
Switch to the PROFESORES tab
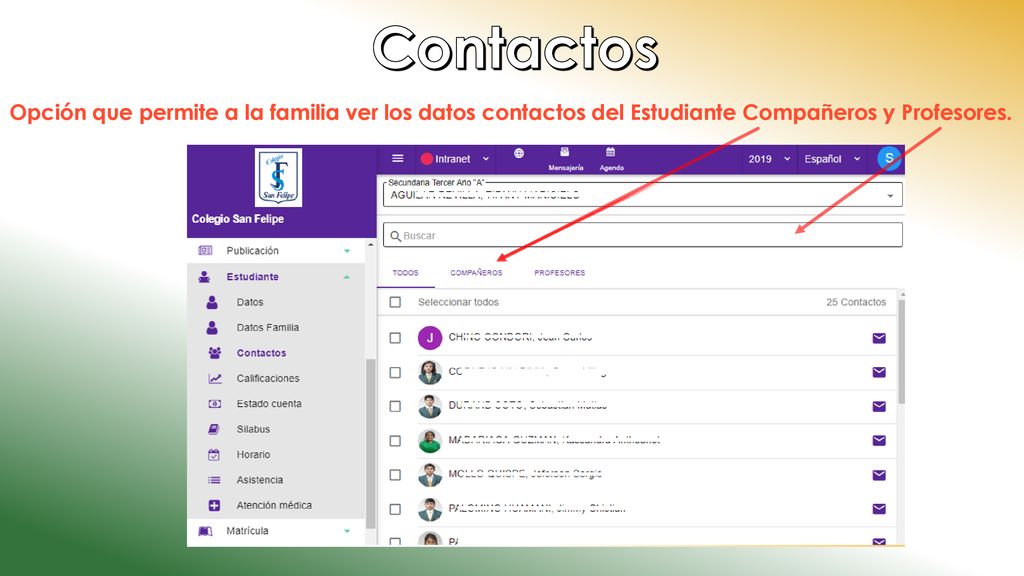click(x=560, y=273)
